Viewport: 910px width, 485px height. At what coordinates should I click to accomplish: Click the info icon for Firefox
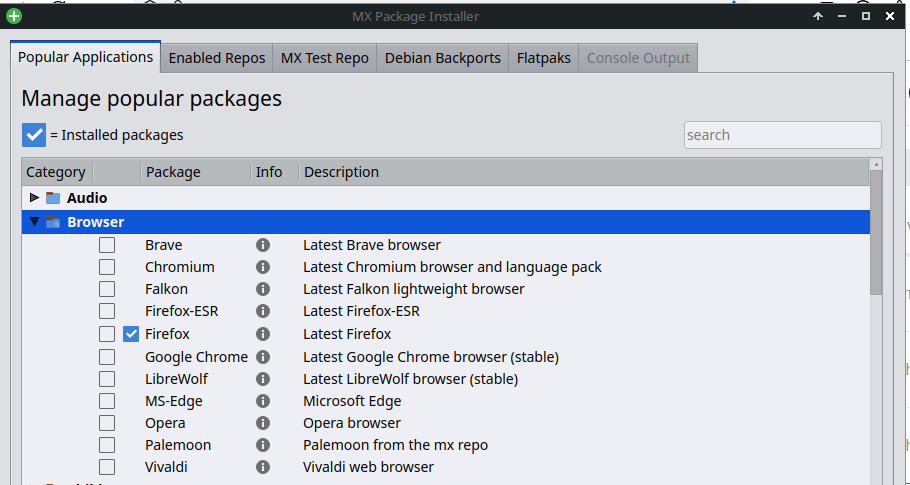[263, 334]
